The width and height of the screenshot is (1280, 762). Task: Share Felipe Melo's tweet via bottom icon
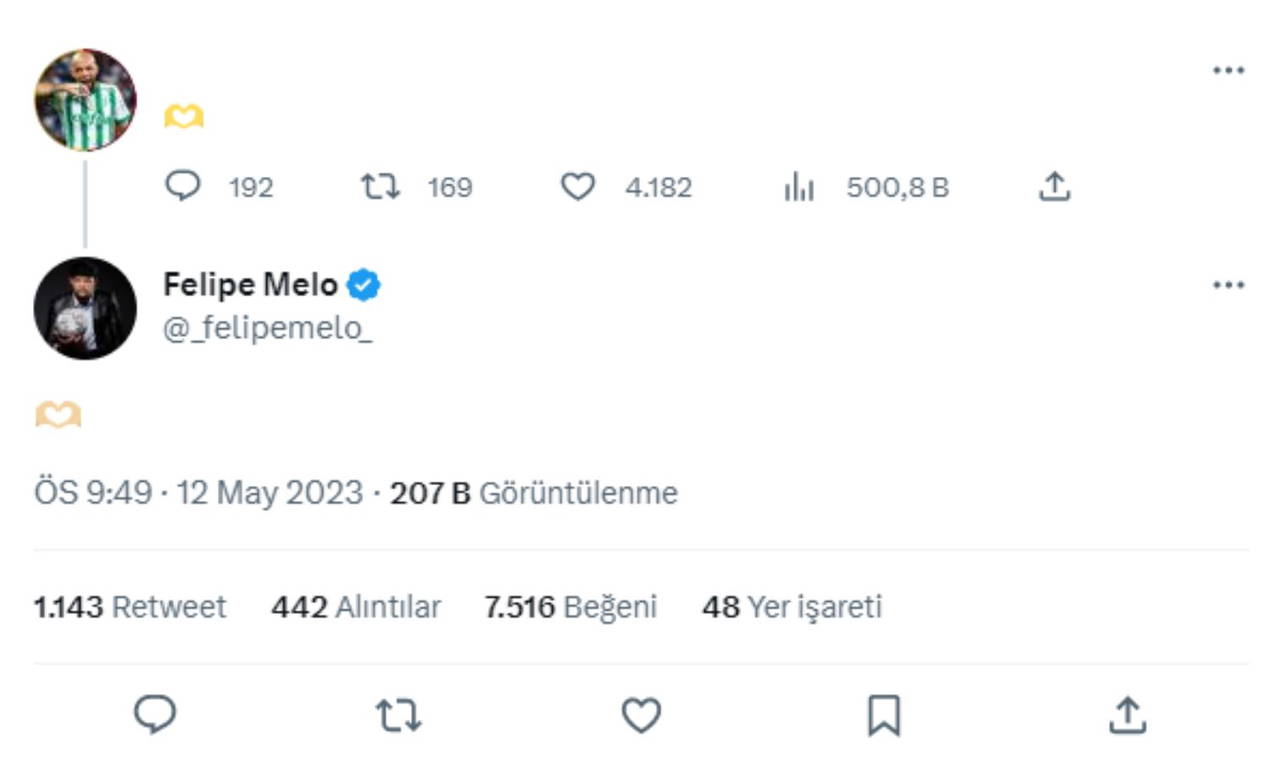click(x=1126, y=715)
